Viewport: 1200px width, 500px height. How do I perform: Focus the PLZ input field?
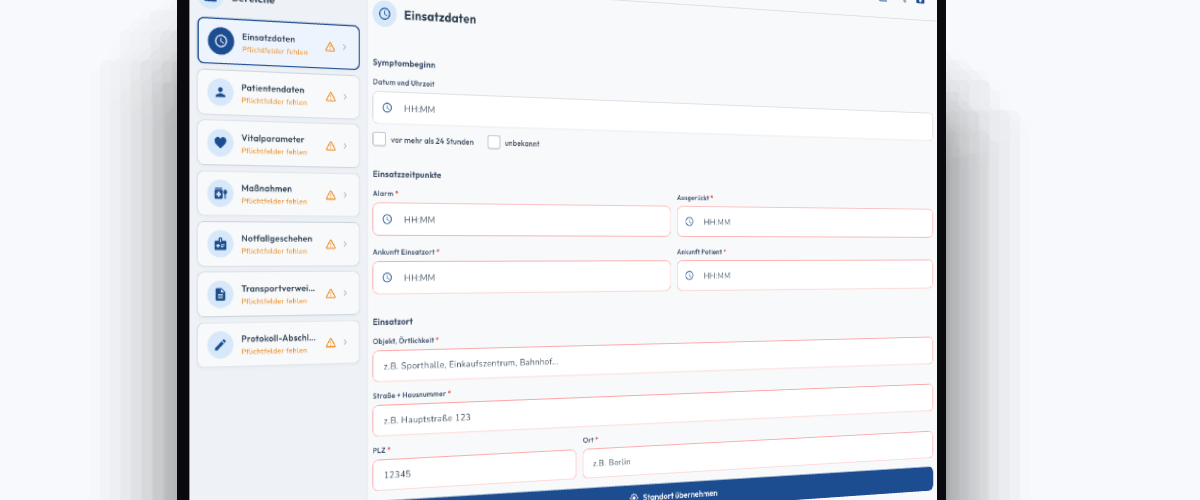click(474, 470)
